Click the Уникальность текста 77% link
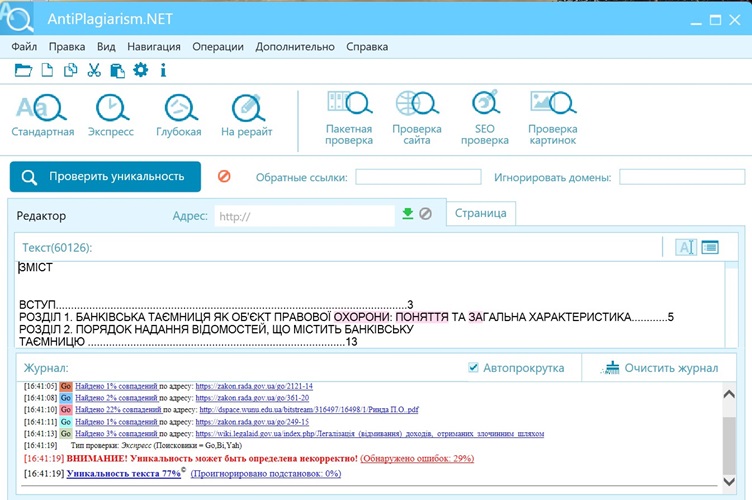752x500 pixels. [x=124, y=474]
